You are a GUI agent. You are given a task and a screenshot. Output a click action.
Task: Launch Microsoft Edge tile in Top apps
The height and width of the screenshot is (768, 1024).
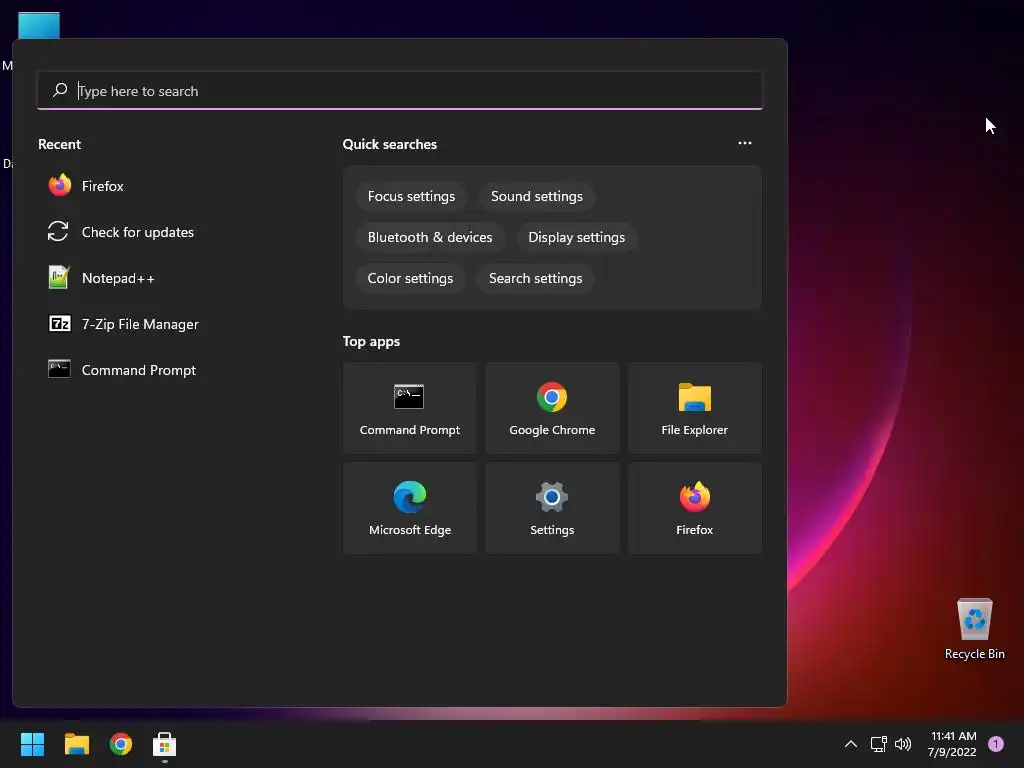point(409,508)
